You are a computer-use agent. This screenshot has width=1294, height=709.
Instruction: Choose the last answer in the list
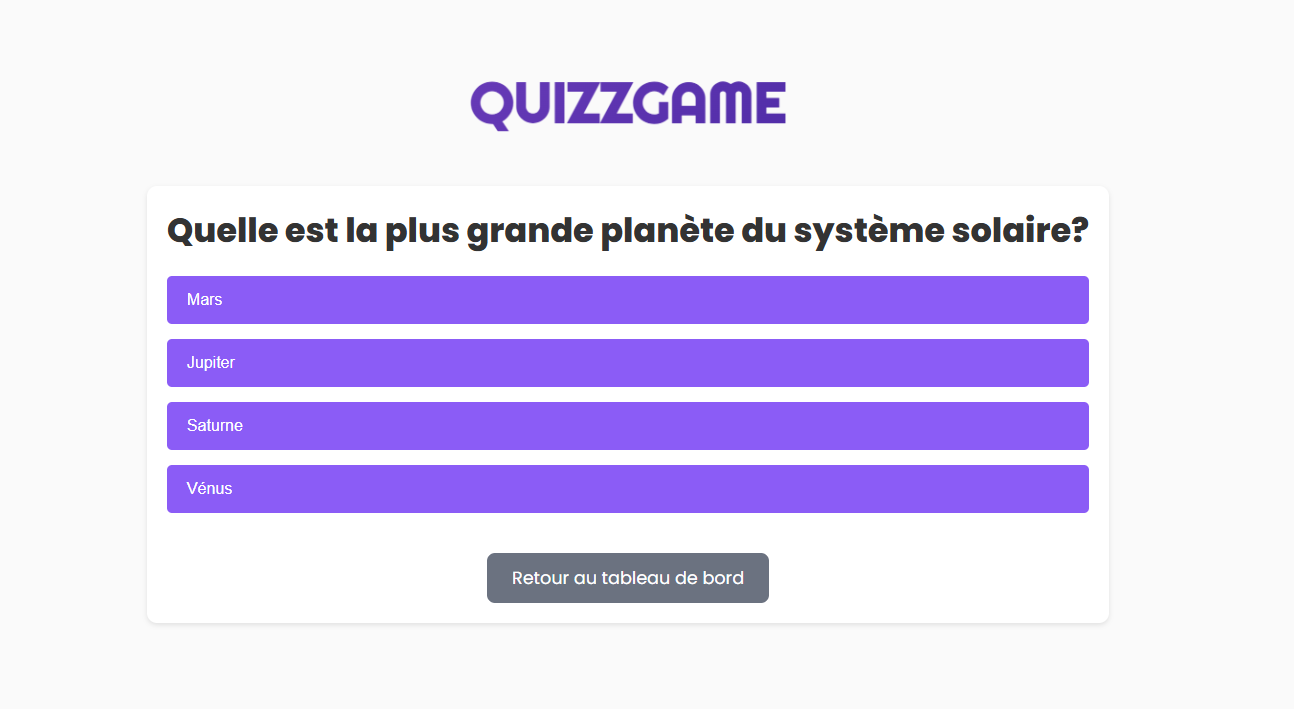pyautogui.click(x=627, y=489)
